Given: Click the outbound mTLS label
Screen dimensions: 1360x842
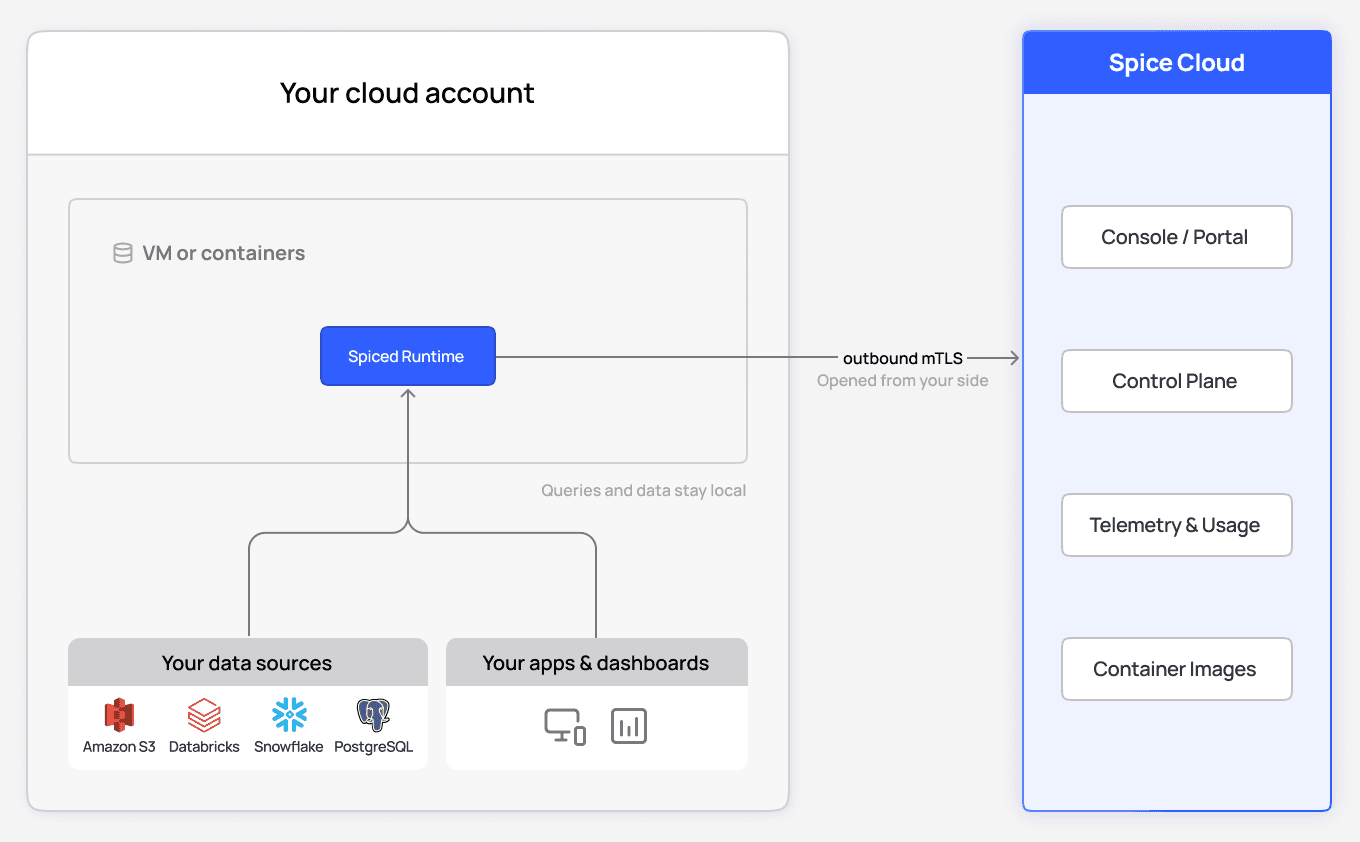Looking at the screenshot, I should pyautogui.click(x=903, y=358).
